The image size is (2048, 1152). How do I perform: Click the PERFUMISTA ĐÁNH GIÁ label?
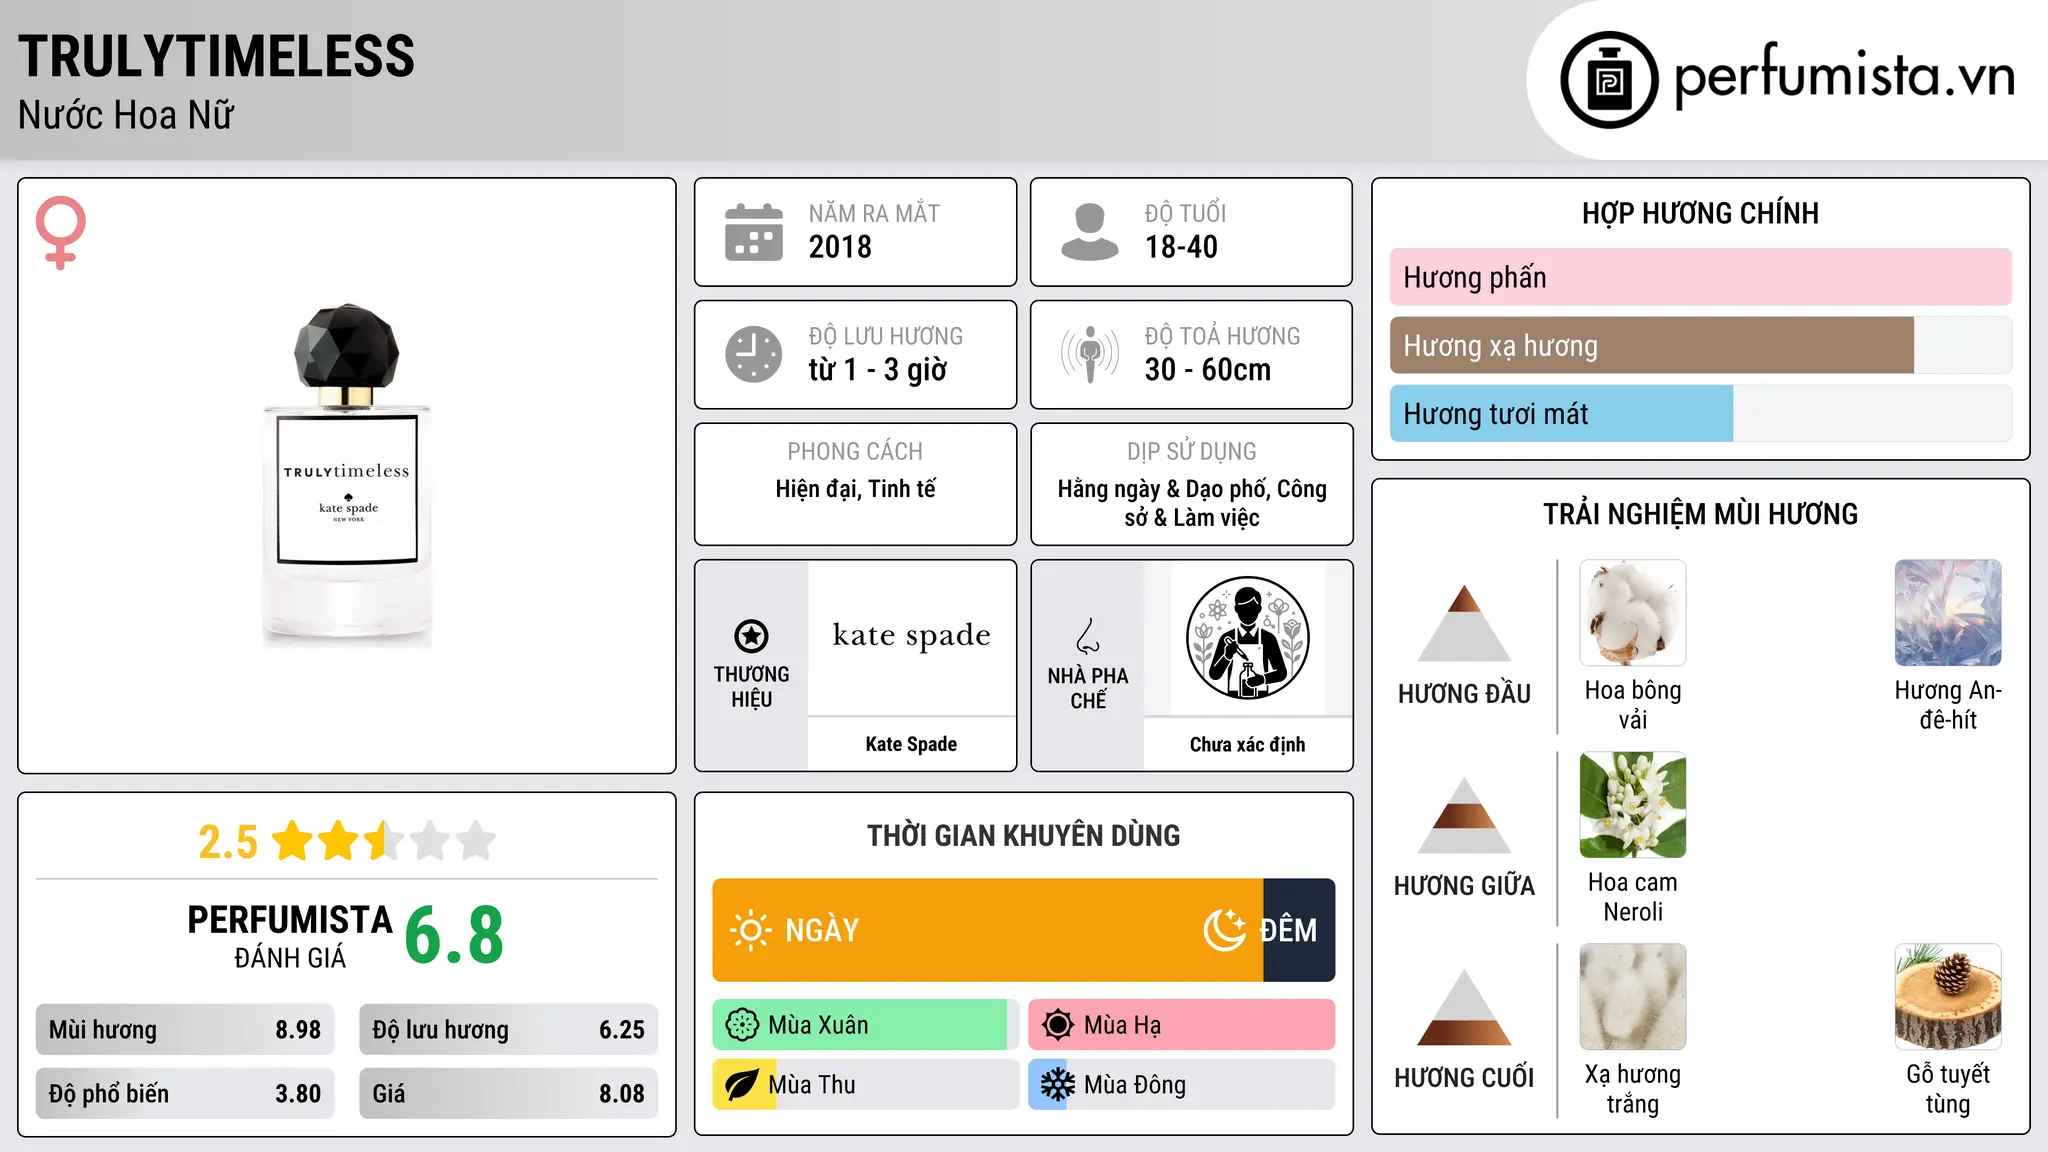290,936
